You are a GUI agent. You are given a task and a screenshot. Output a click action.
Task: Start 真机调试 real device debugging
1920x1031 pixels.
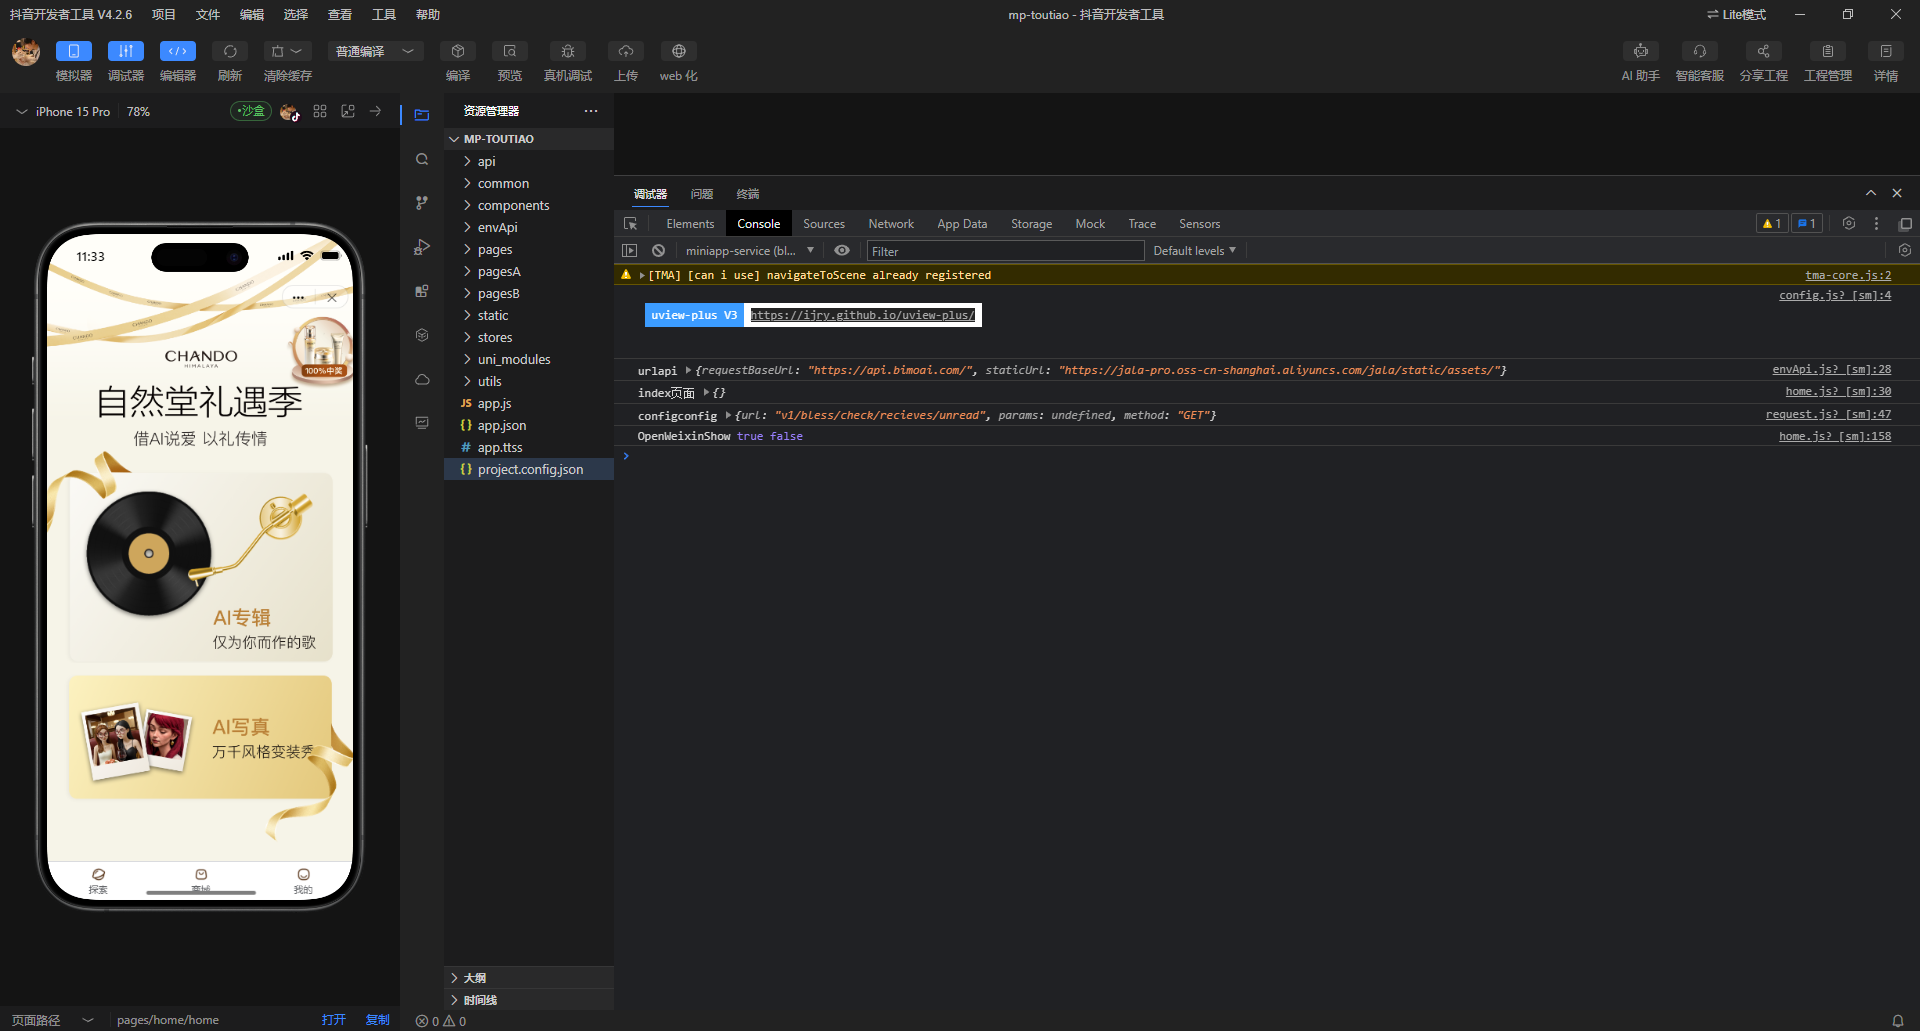point(567,52)
